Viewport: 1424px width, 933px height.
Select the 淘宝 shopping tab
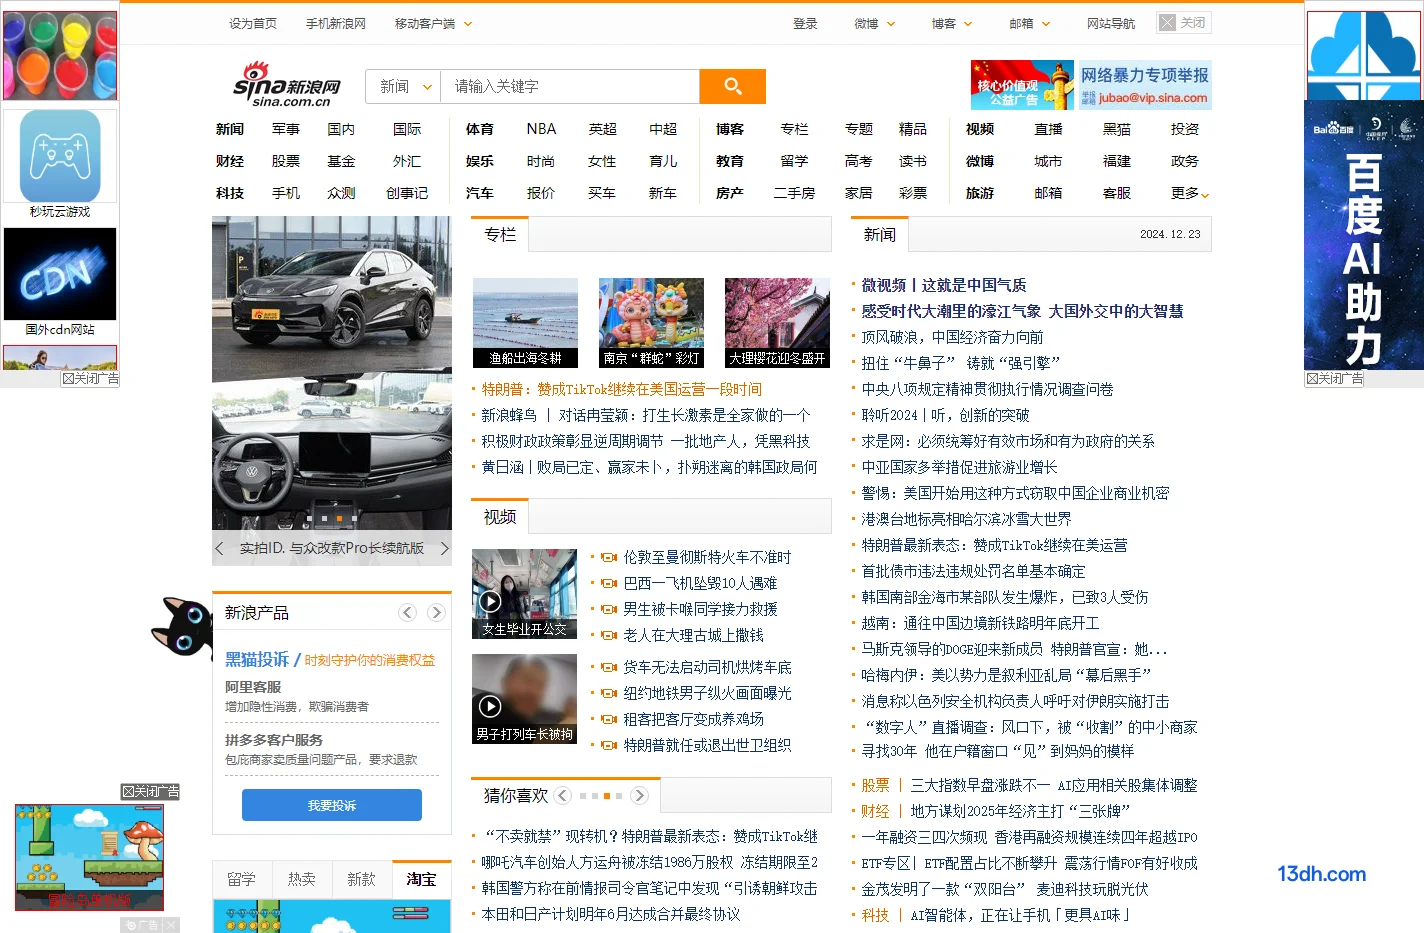click(421, 879)
